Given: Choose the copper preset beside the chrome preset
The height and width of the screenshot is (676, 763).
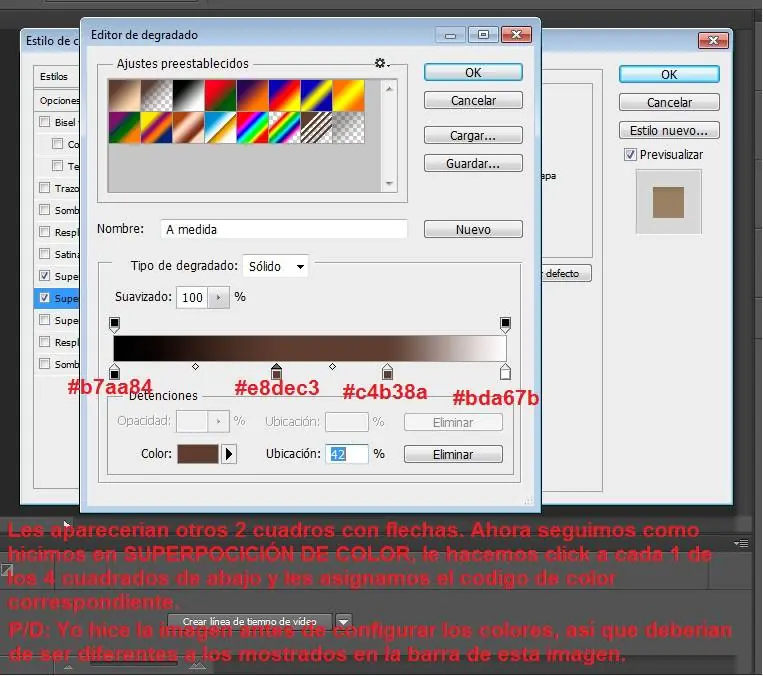Looking at the screenshot, I should click(188, 128).
